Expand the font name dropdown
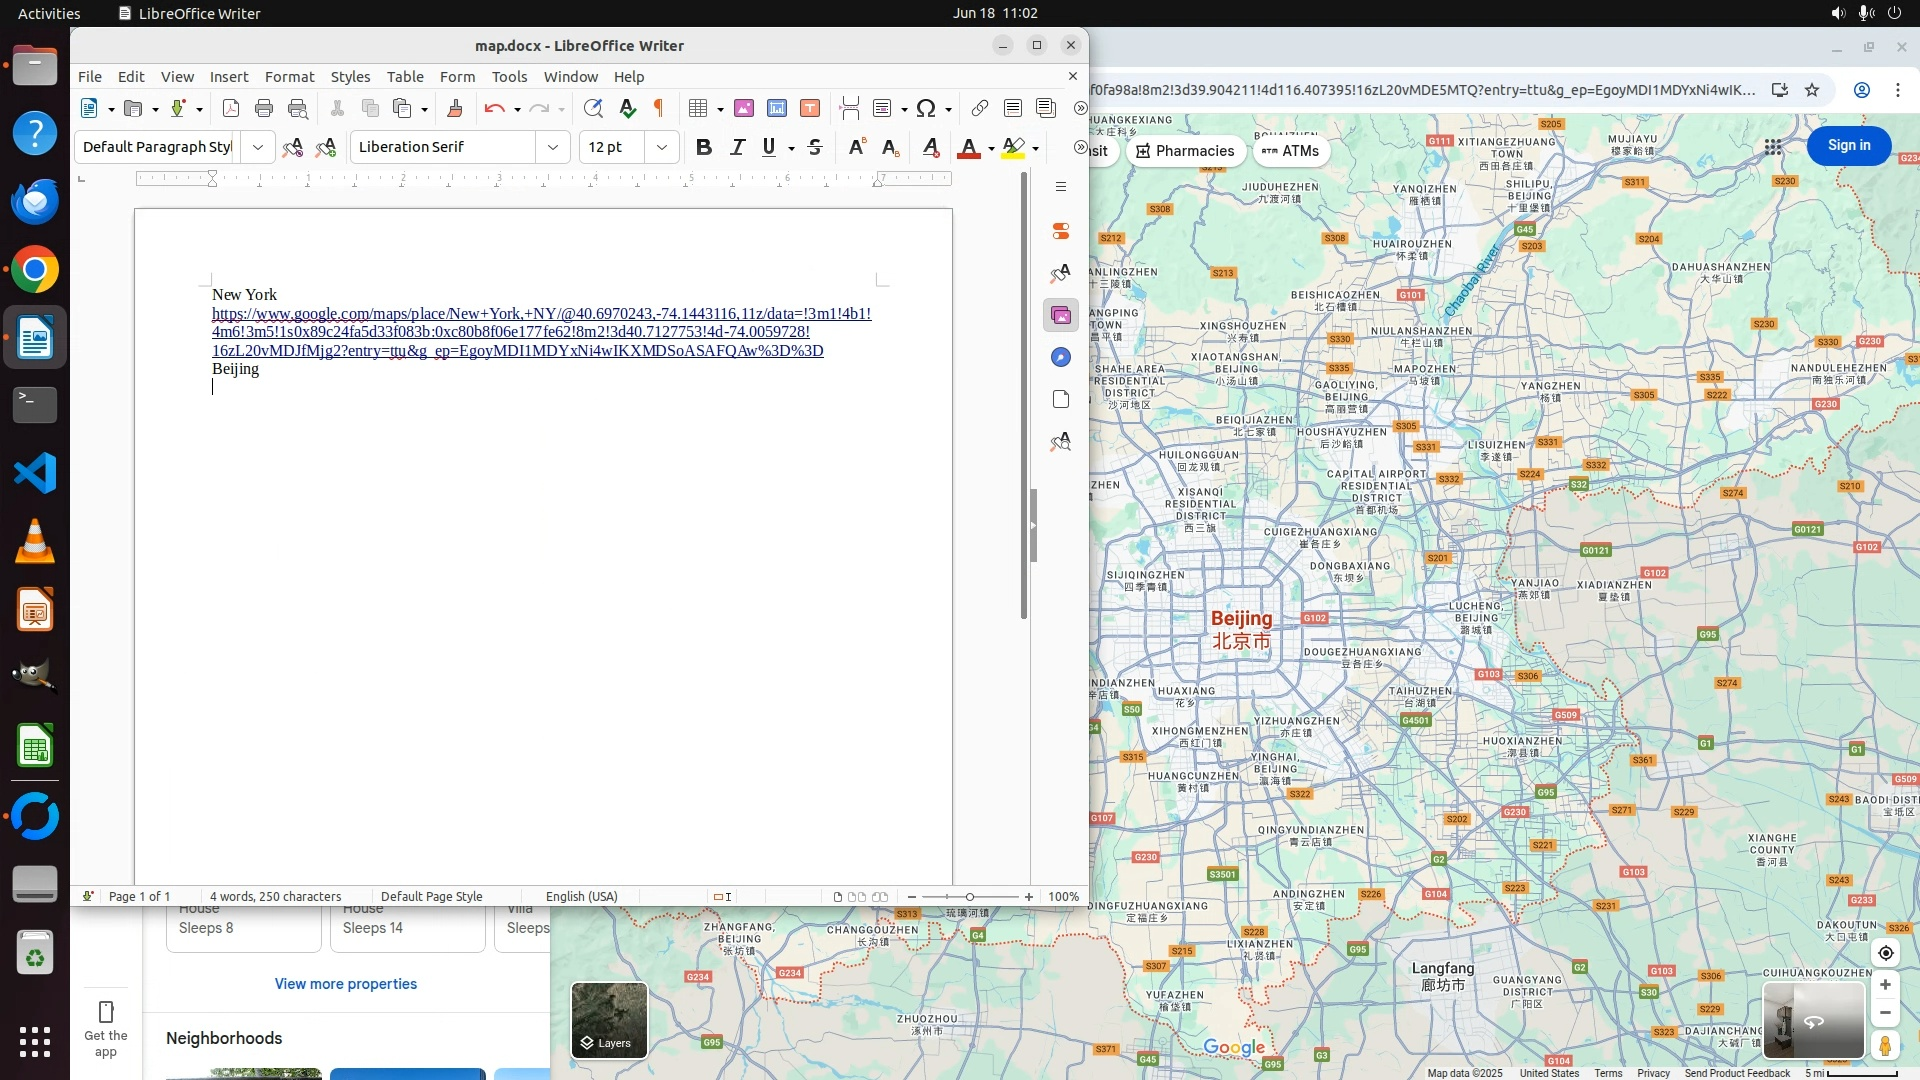The height and width of the screenshot is (1080, 1920). coord(552,148)
